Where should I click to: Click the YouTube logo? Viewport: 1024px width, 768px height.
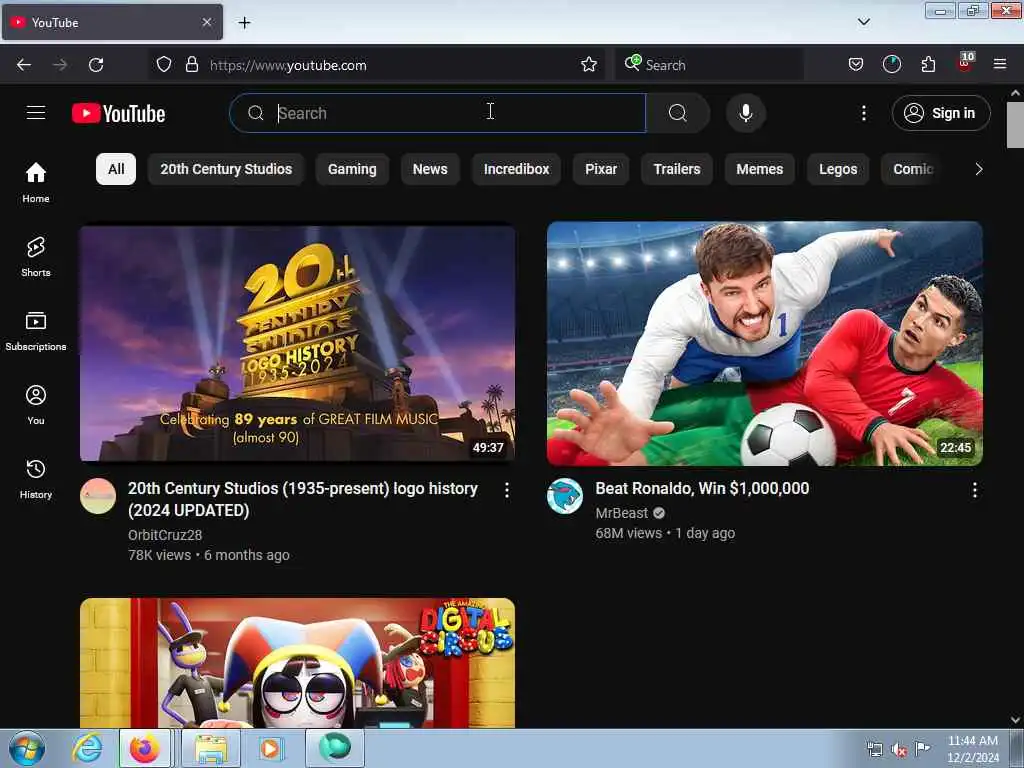[118, 114]
